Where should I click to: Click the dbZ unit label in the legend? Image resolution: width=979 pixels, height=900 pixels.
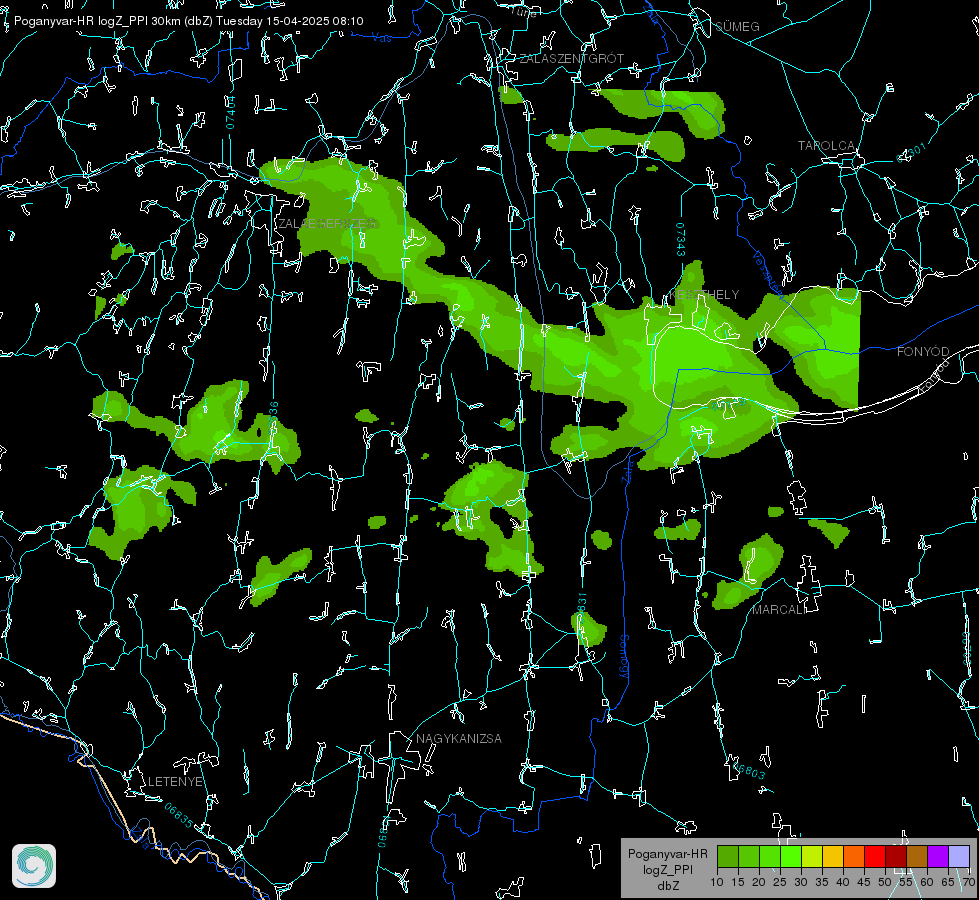click(x=667, y=886)
